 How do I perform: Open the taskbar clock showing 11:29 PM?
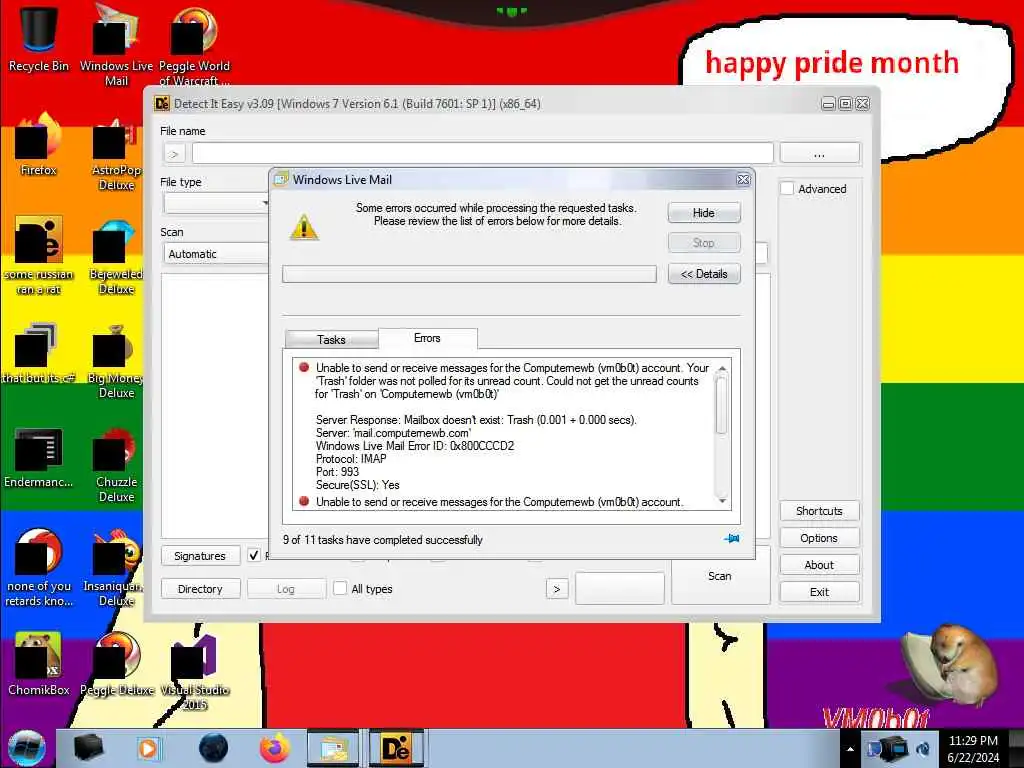(973, 748)
